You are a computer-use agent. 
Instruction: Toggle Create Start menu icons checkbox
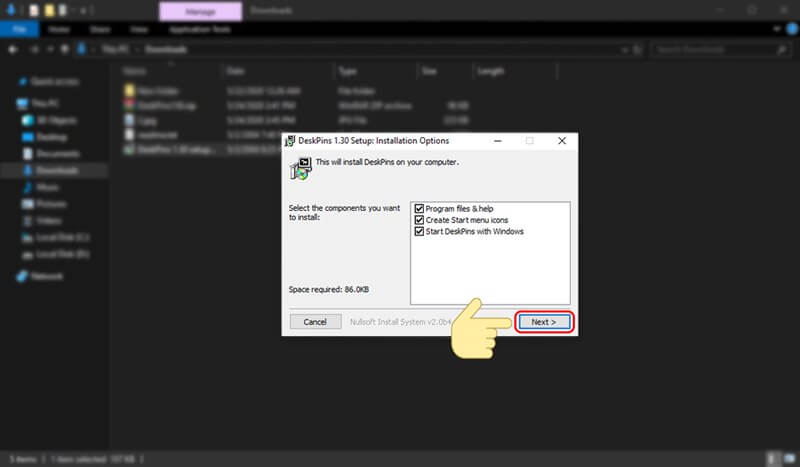(419, 220)
